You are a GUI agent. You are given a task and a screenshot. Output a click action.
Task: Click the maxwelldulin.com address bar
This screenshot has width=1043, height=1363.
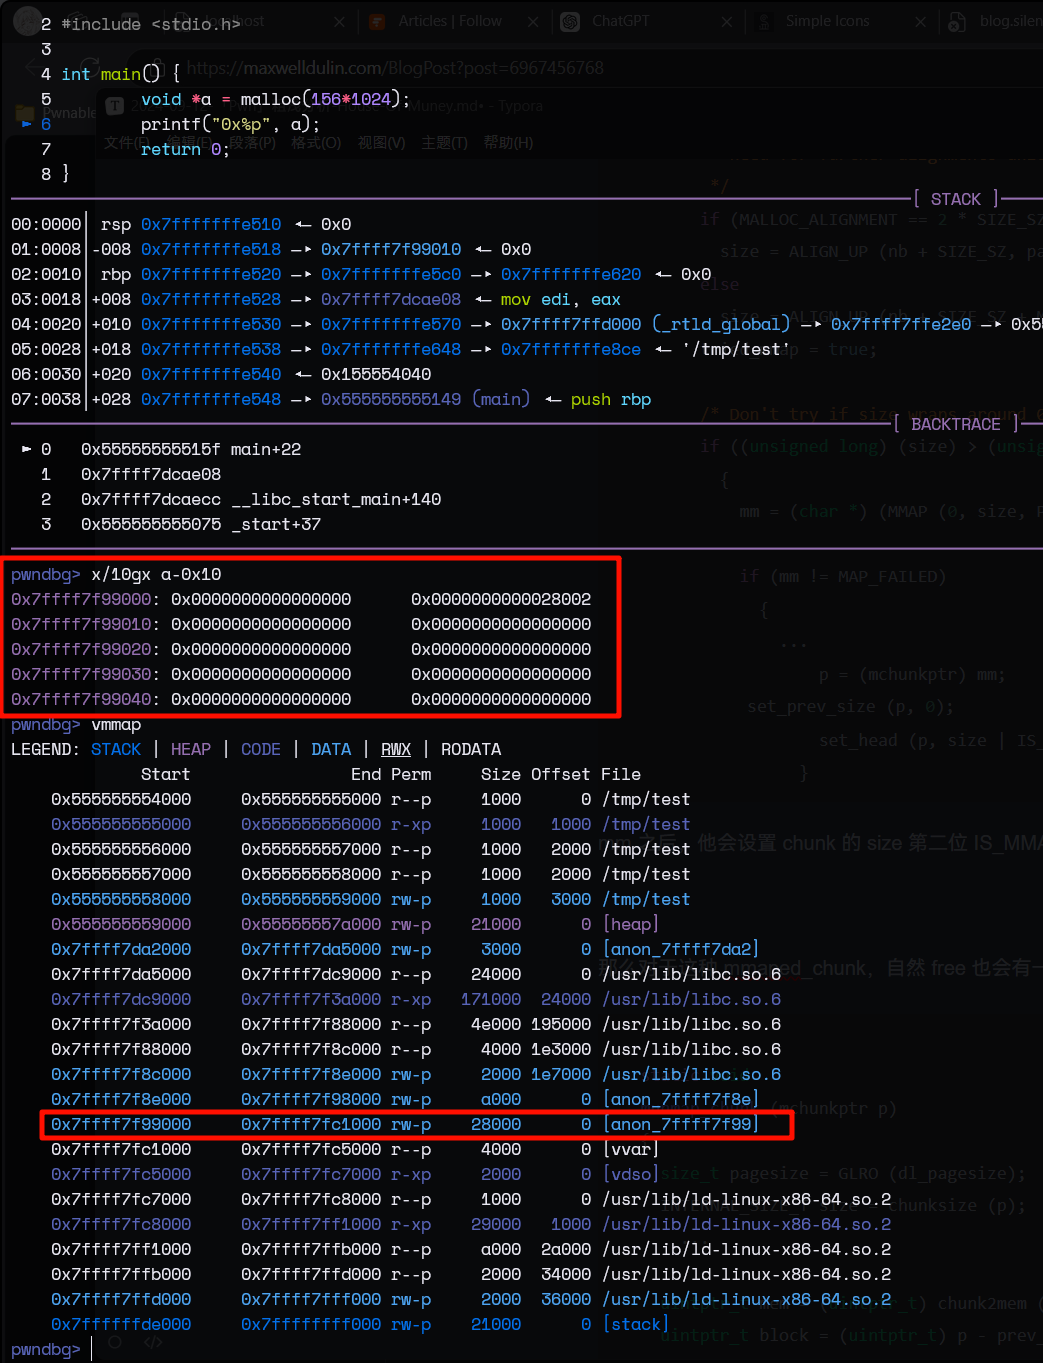(395, 68)
